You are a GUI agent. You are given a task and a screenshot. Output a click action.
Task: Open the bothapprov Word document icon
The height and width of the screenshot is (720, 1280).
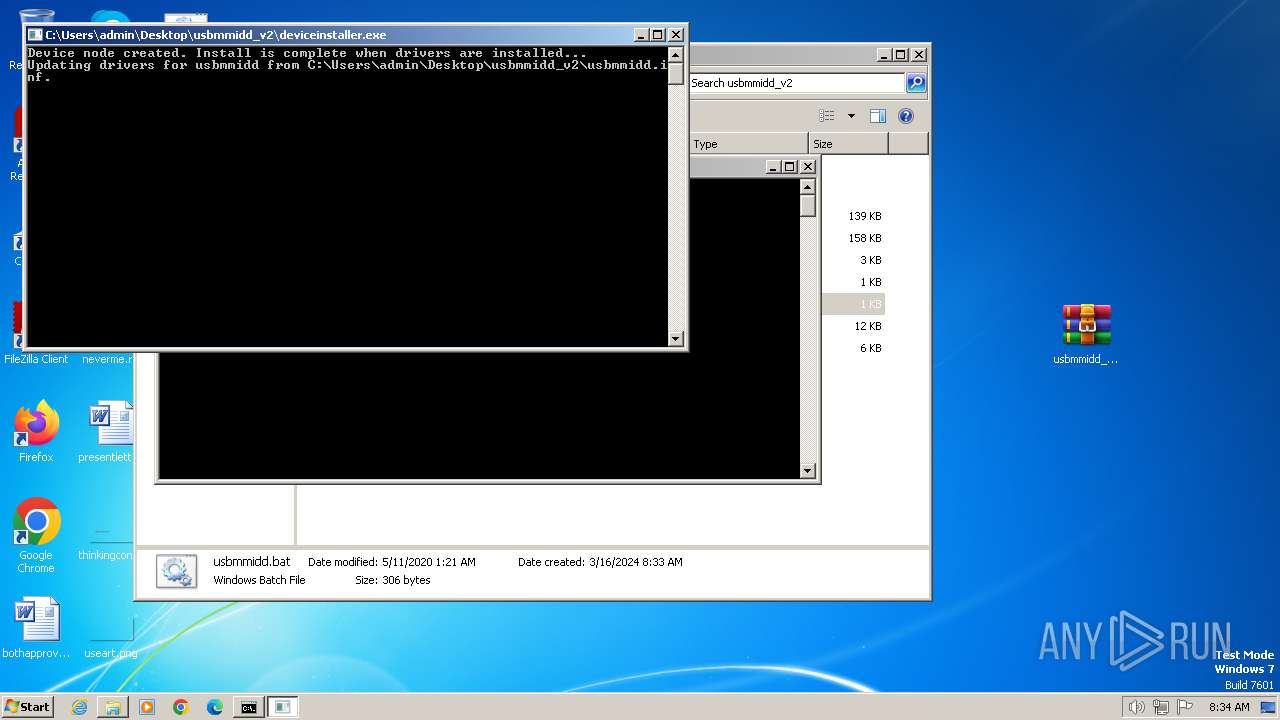(x=36, y=627)
